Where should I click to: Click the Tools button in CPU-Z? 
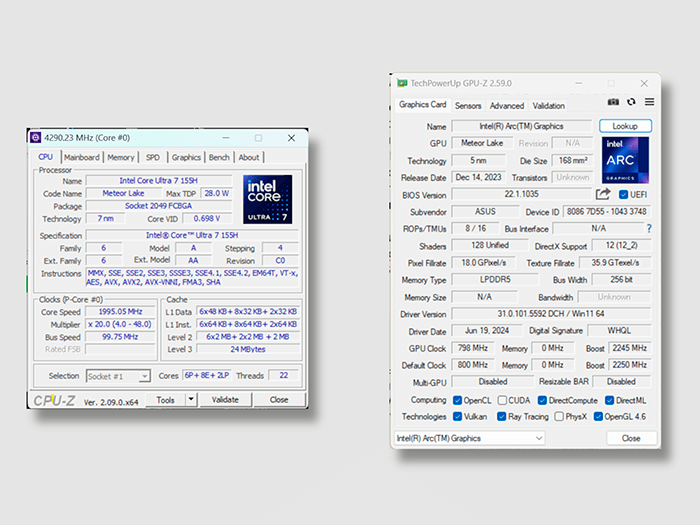point(166,400)
